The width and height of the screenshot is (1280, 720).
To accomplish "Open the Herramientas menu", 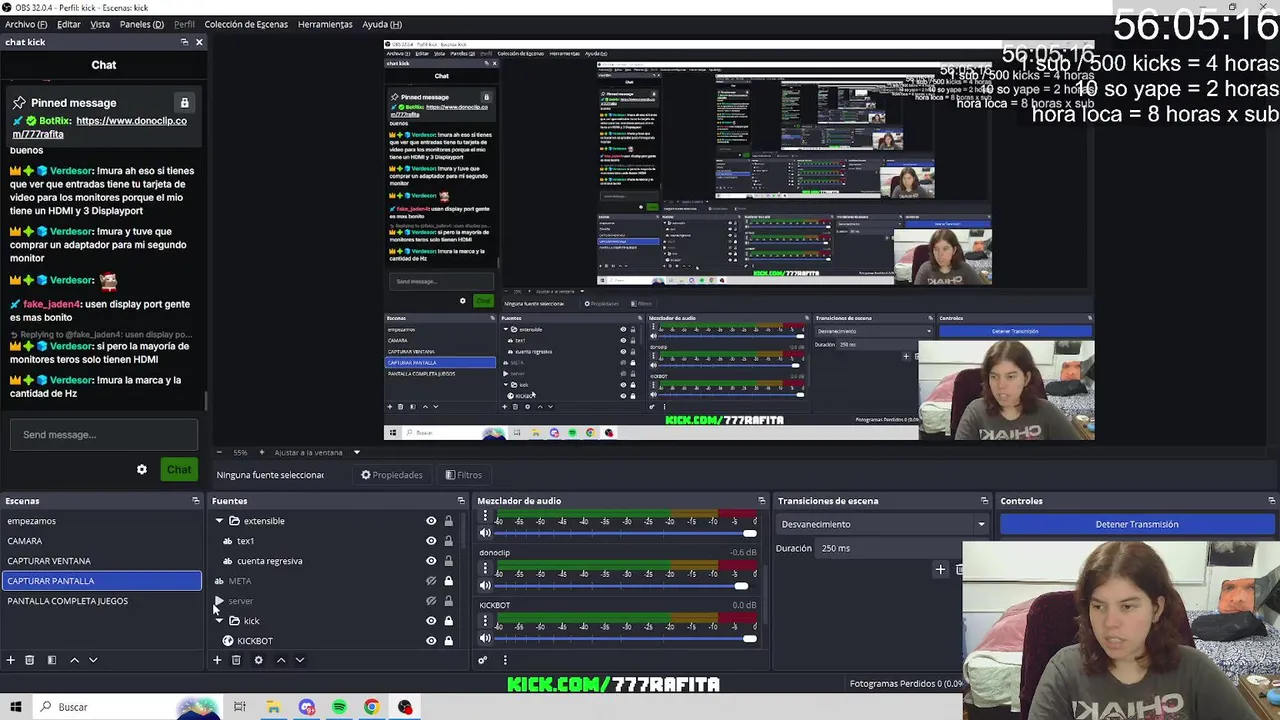I will pyautogui.click(x=325, y=24).
